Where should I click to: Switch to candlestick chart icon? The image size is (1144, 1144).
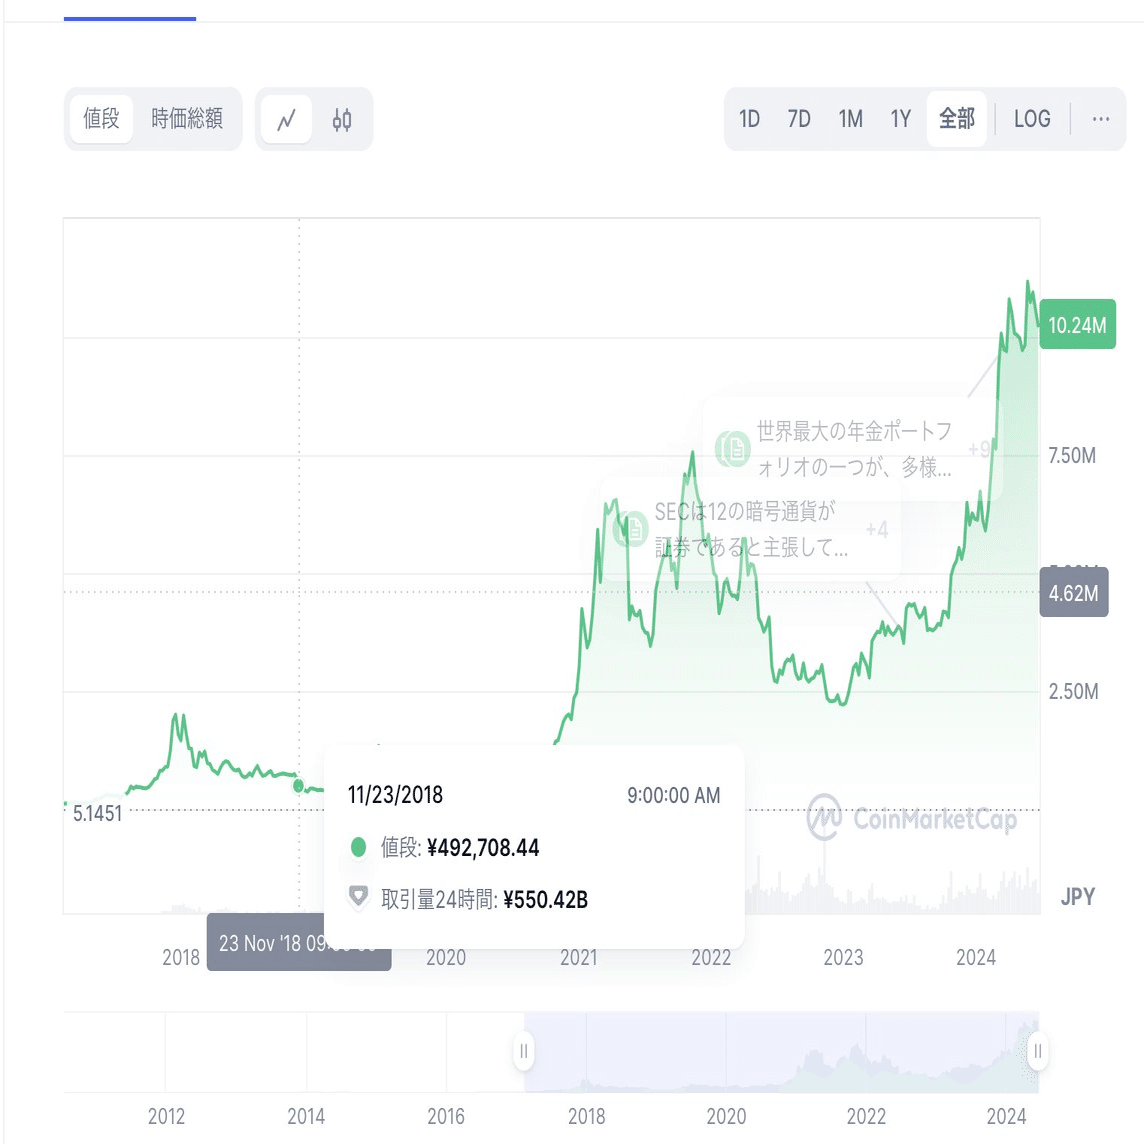pyautogui.click(x=342, y=120)
